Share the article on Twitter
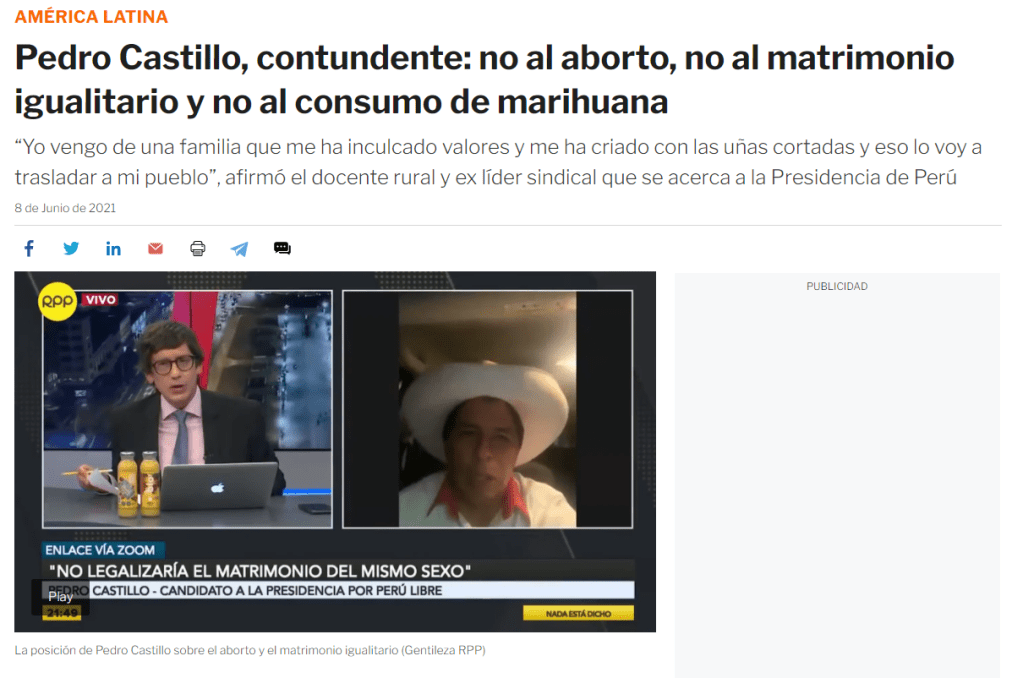 [71, 248]
